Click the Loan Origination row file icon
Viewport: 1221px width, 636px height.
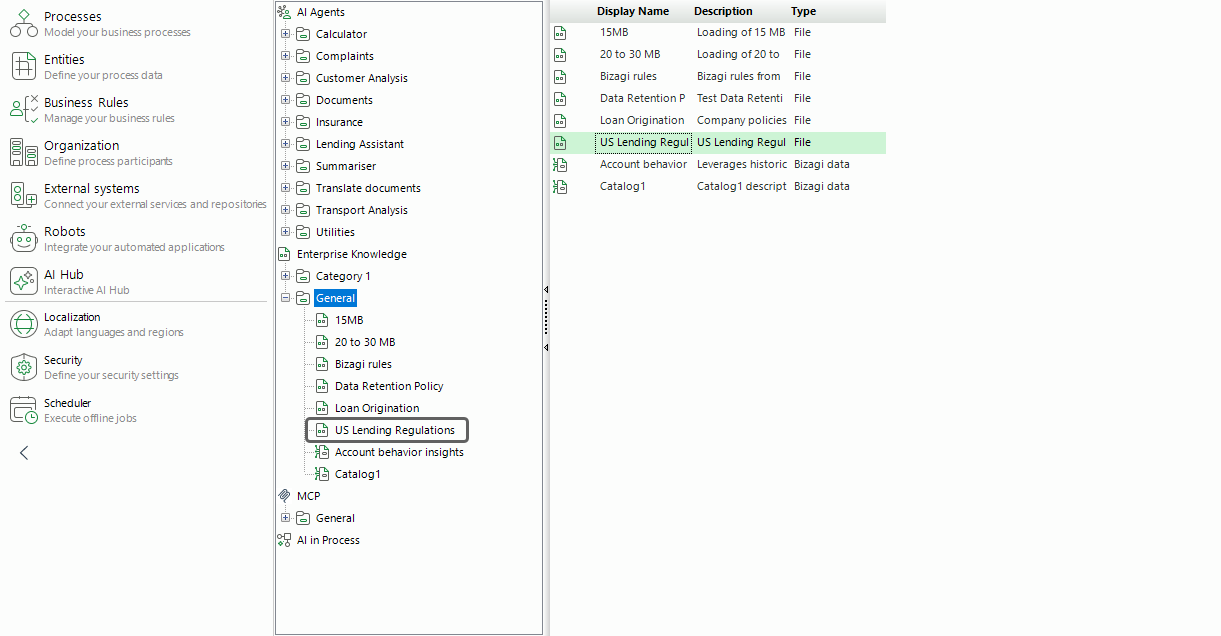coord(560,120)
